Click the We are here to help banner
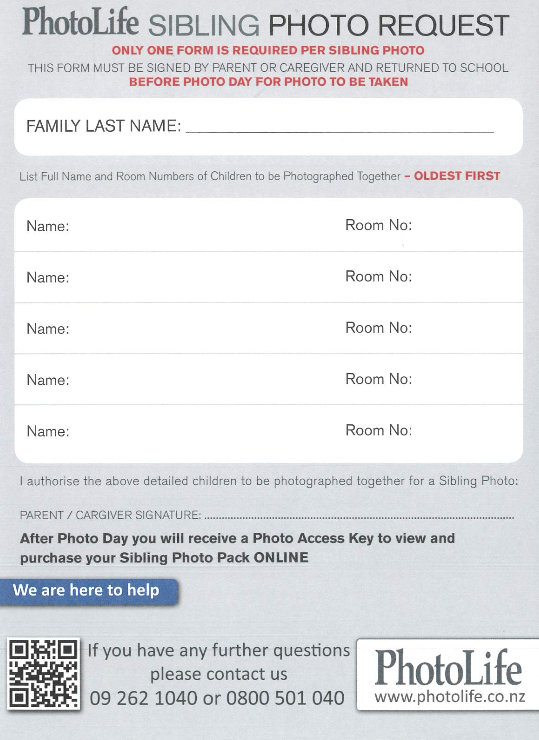The height and width of the screenshot is (740, 539). pos(89,591)
